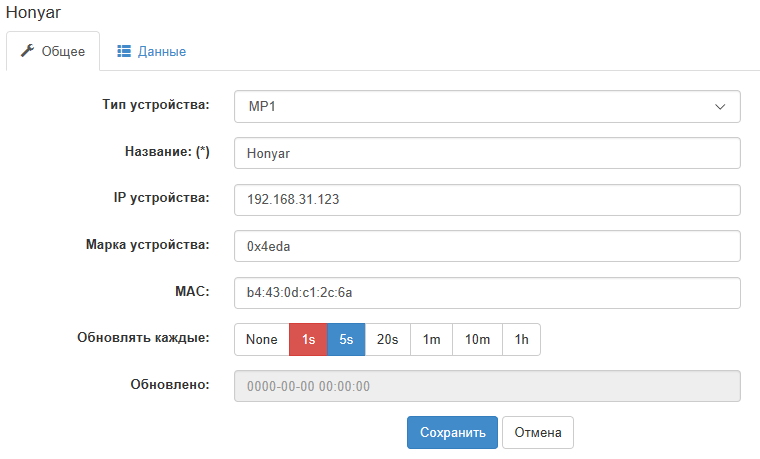Set update interval to 1h
The image size is (760, 459).
point(522,340)
